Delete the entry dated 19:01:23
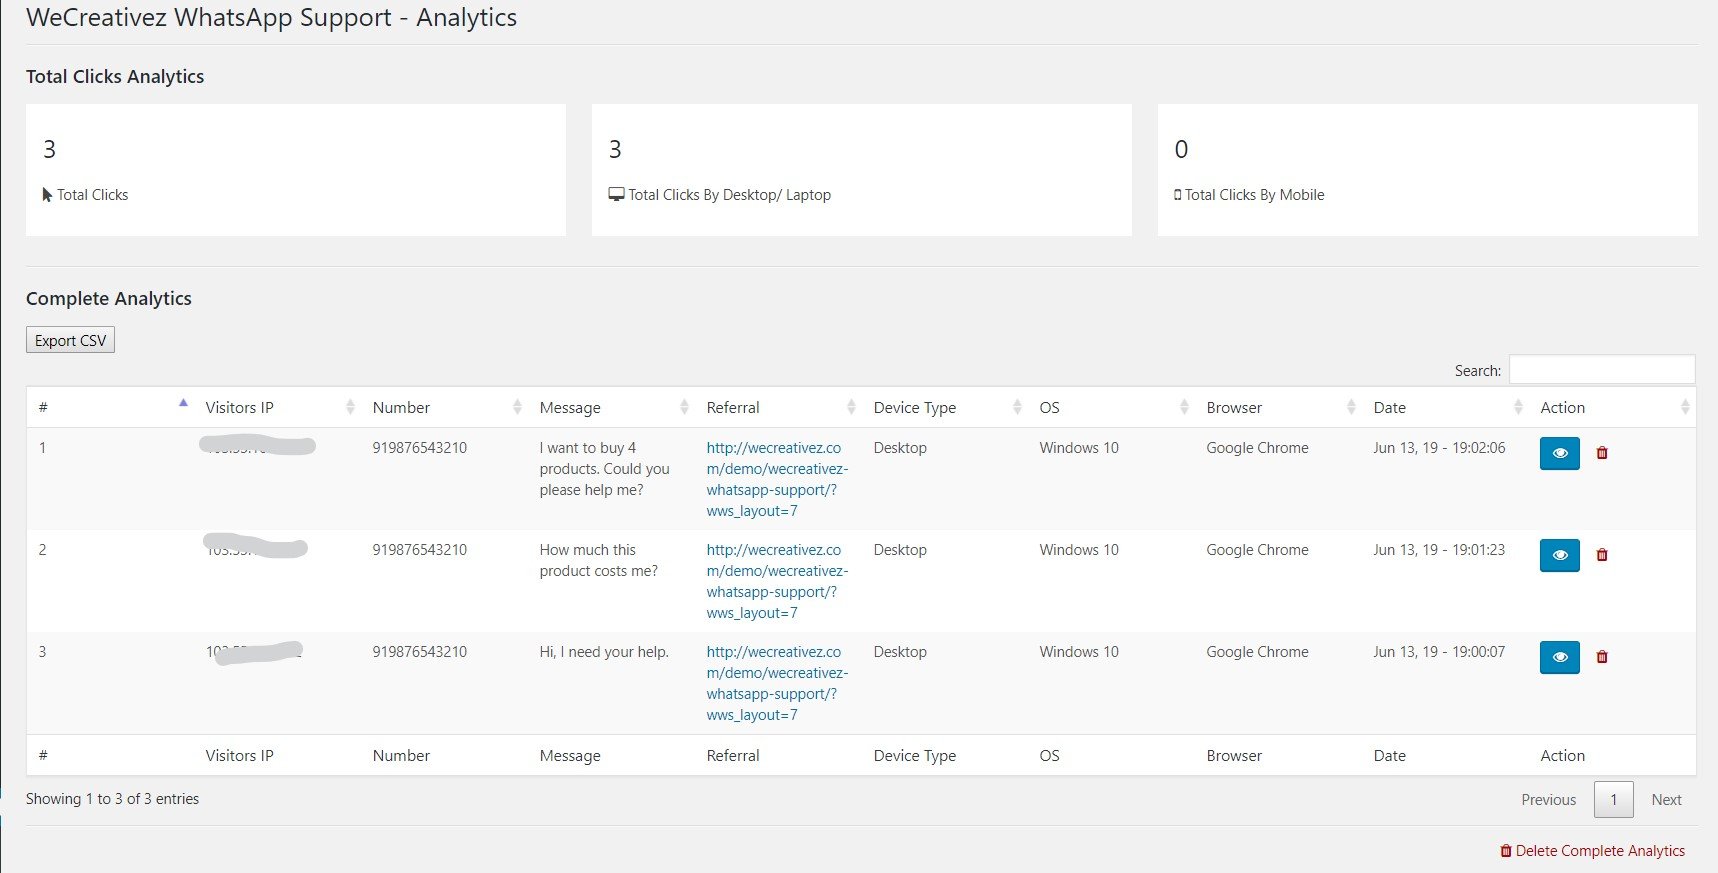The height and width of the screenshot is (873, 1718). 1602,555
